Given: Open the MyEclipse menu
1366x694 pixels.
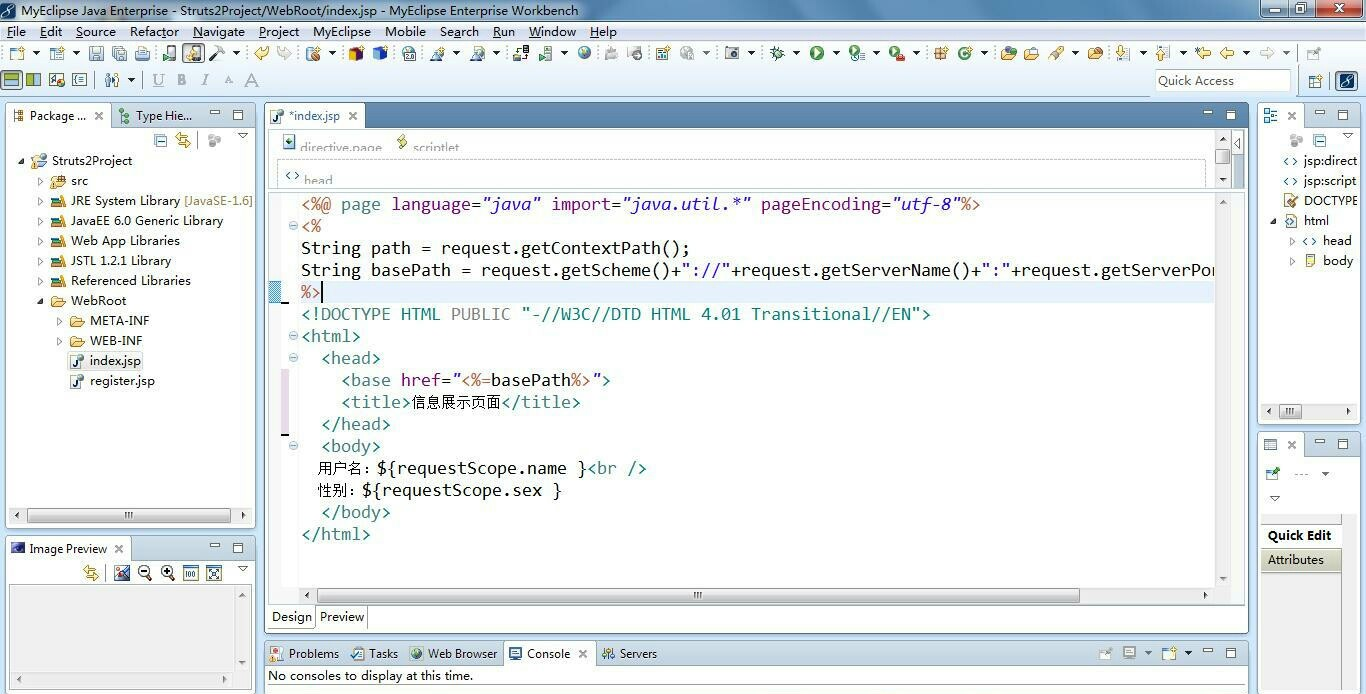Looking at the screenshot, I should point(342,31).
